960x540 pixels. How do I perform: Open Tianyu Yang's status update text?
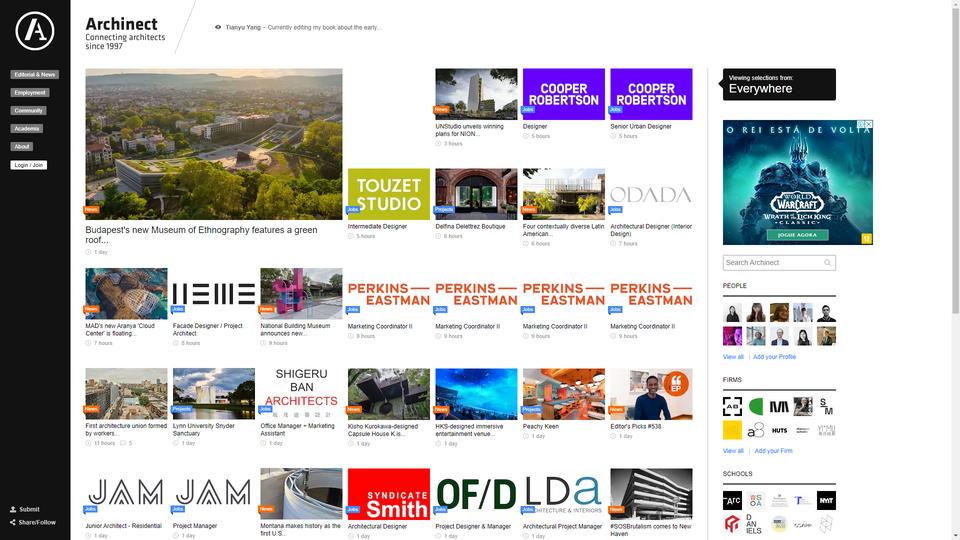pos(324,28)
